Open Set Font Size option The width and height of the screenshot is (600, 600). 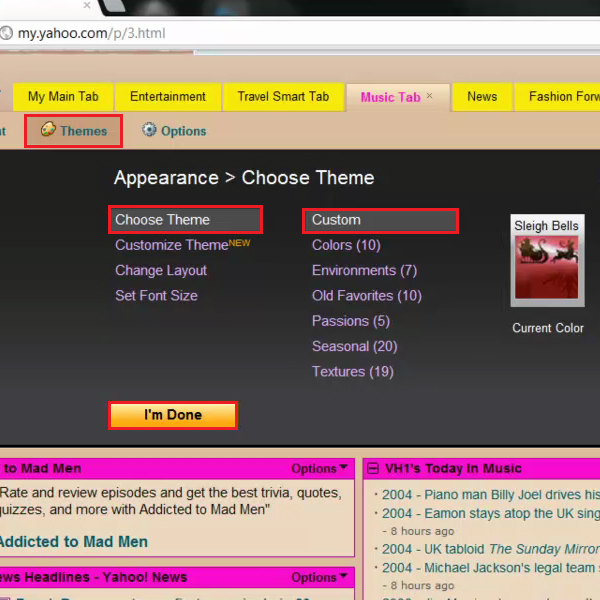[156, 296]
